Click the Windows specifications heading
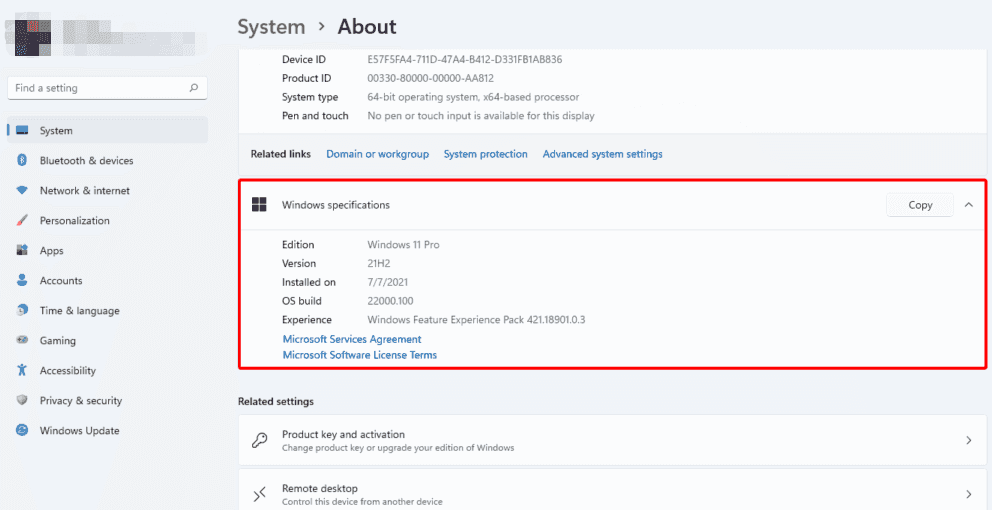The width and height of the screenshot is (992, 510). [x=336, y=205]
